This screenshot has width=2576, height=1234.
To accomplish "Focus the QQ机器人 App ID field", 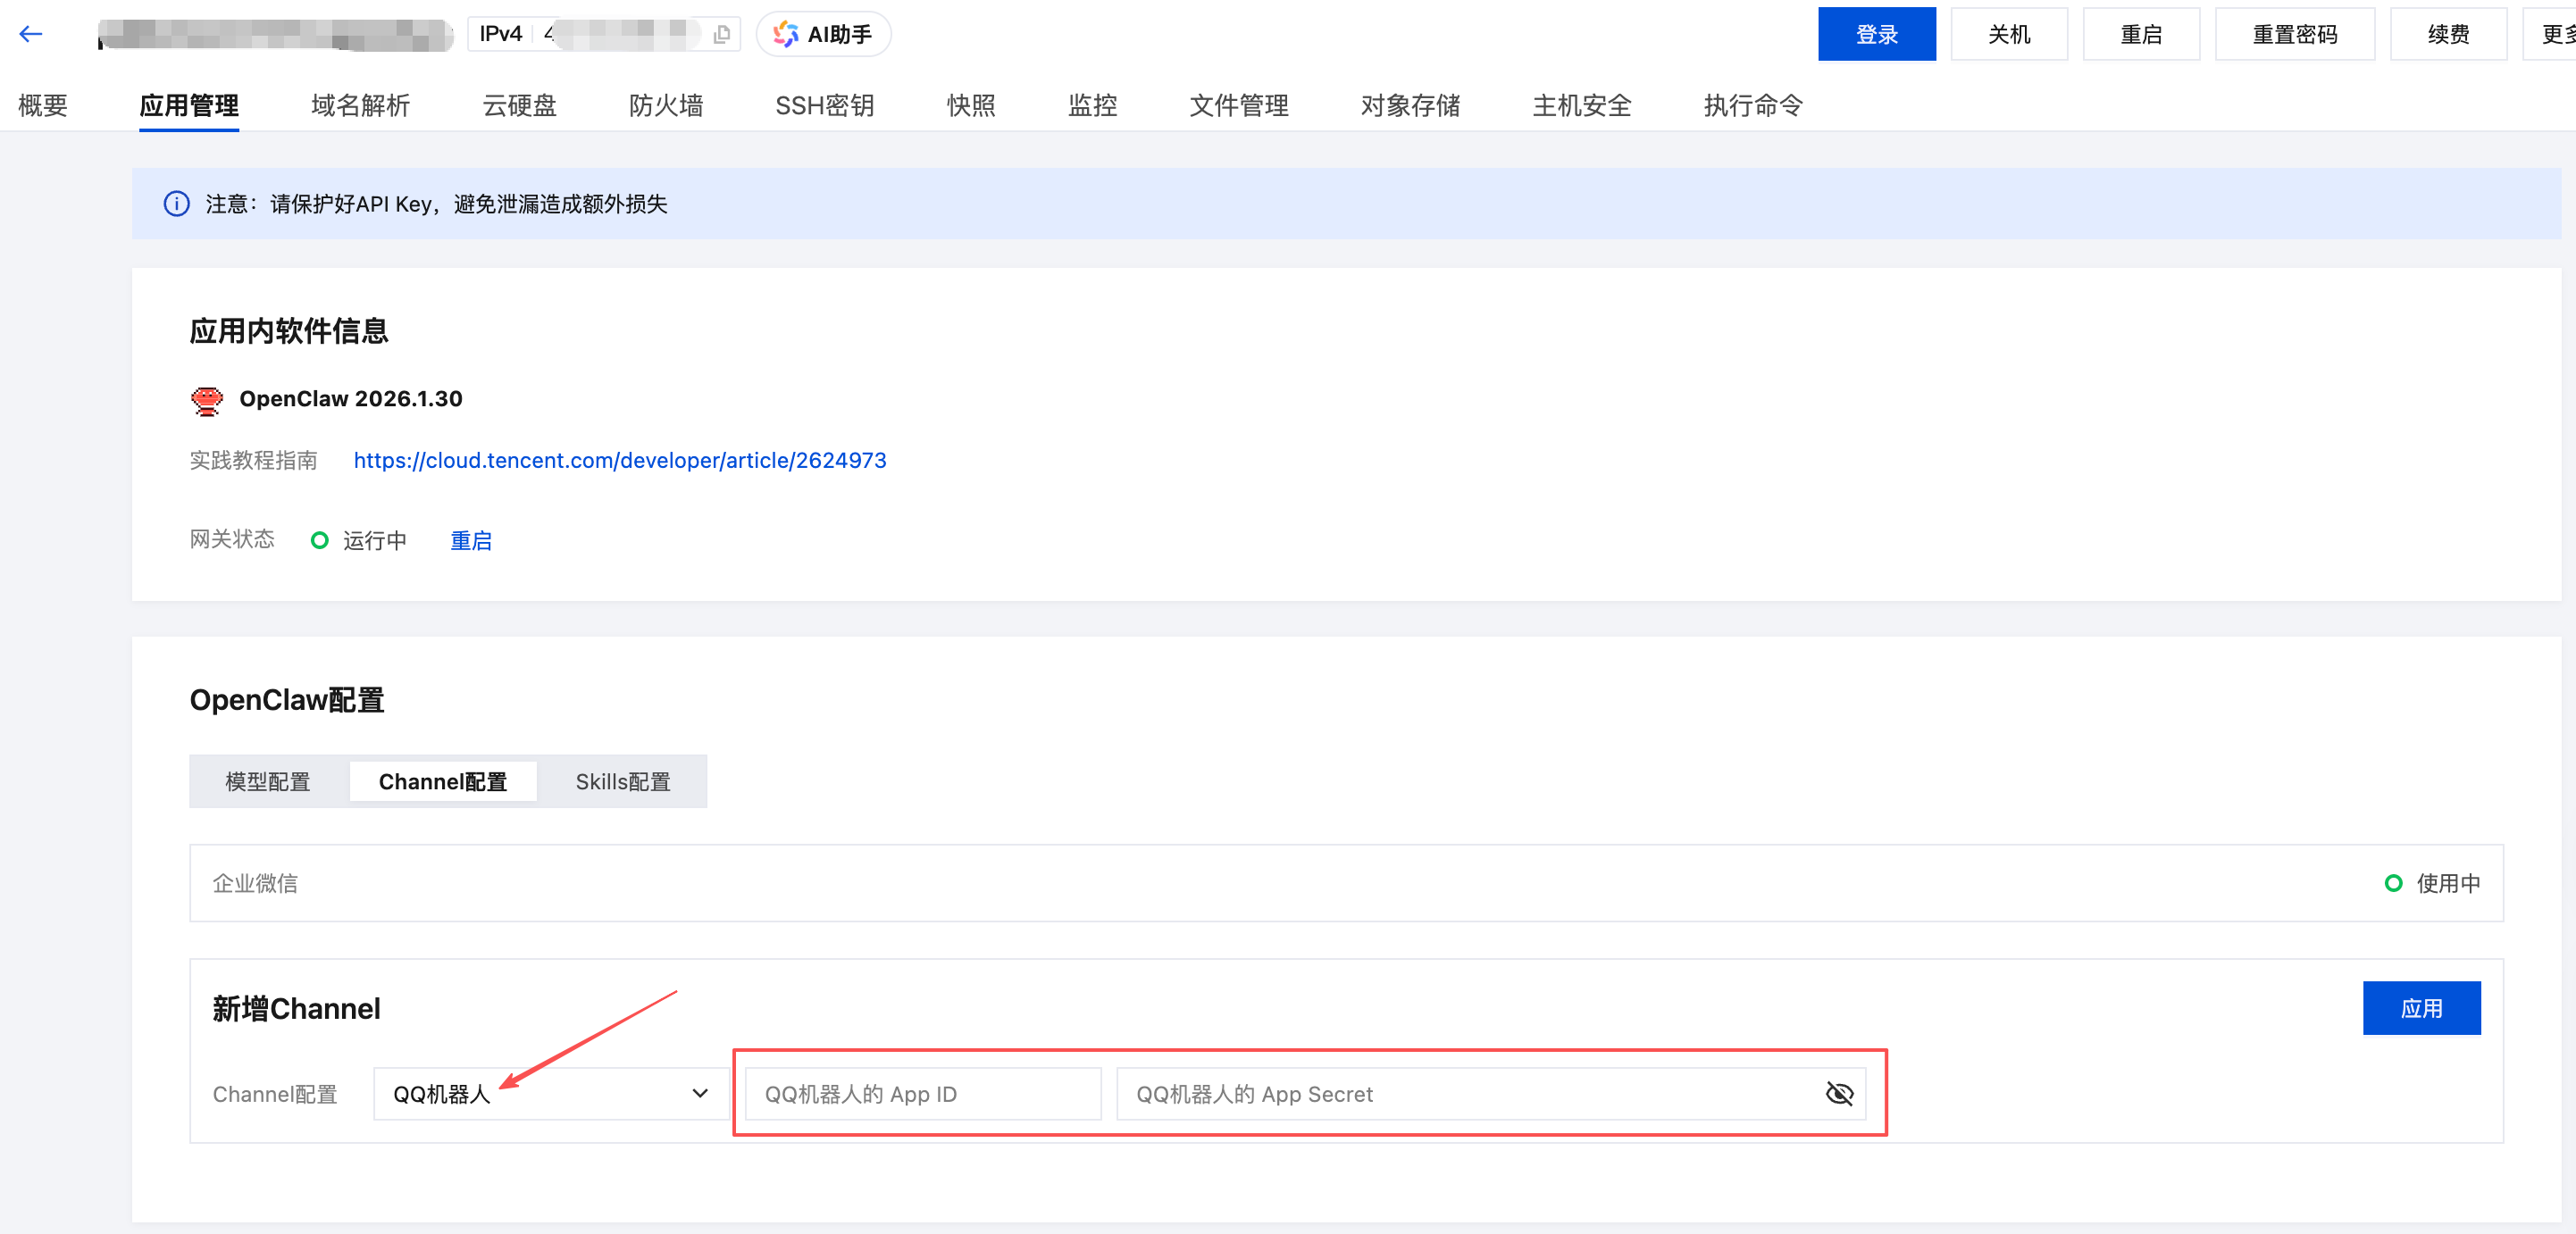I will click(922, 1094).
